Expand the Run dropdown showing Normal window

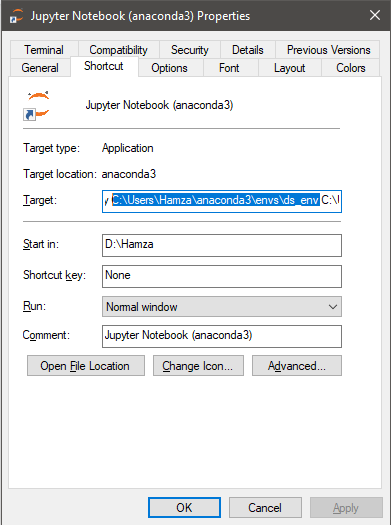(222, 306)
